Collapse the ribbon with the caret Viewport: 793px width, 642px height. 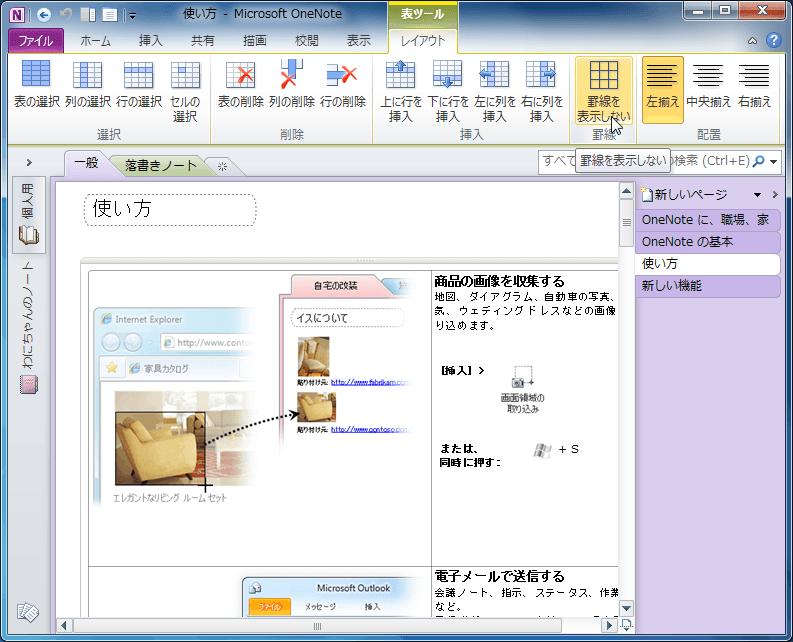coord(753,41)
